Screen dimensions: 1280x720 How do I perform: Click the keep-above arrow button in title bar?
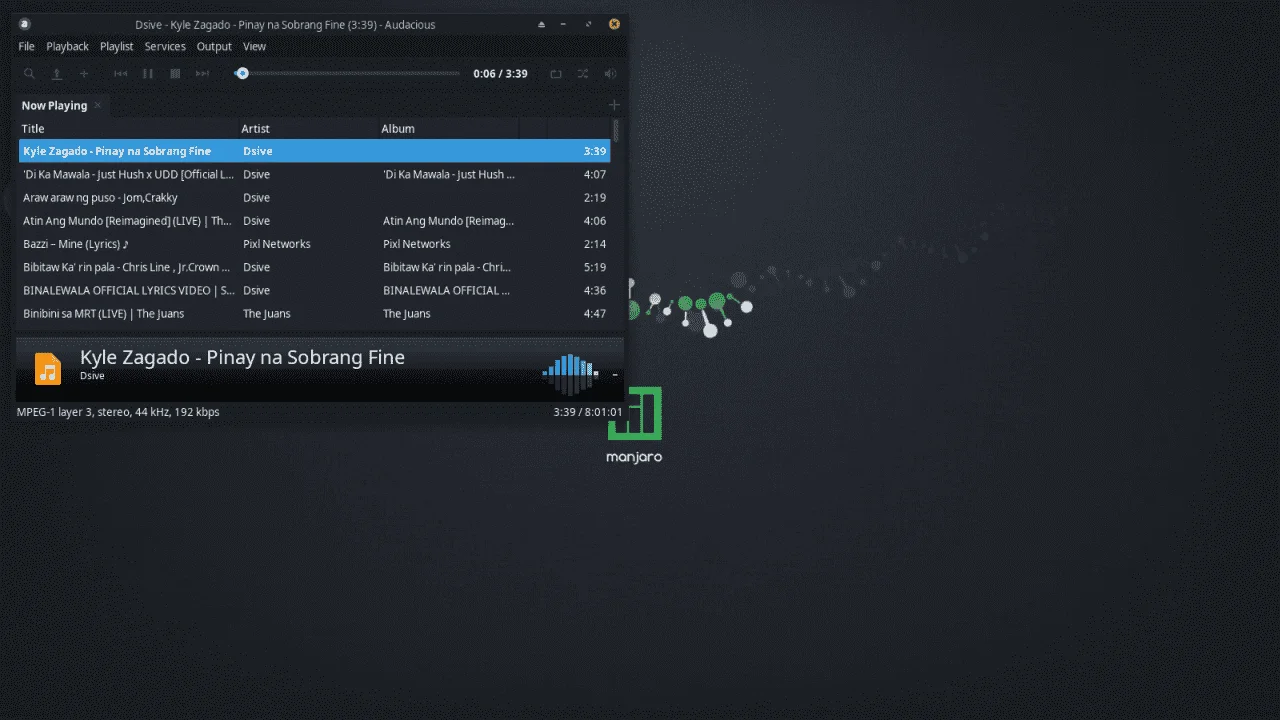tap(542, 24)
